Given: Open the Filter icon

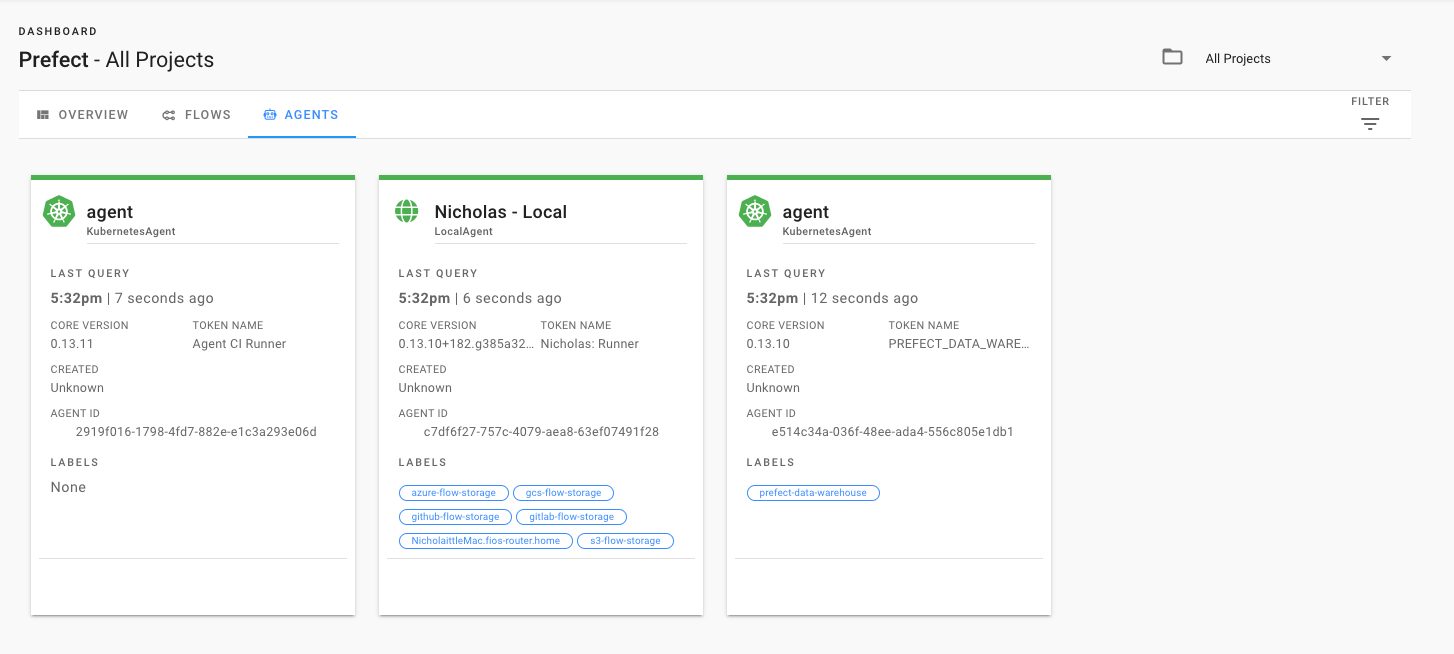Looking at the screenshot, I should 1370,124.
